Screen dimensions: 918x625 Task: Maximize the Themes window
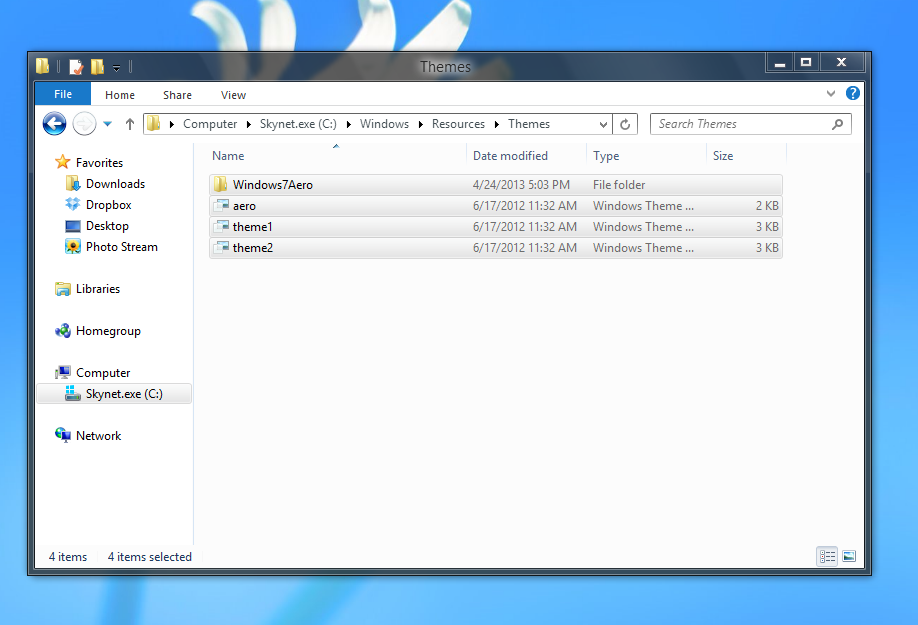(806, 62)
